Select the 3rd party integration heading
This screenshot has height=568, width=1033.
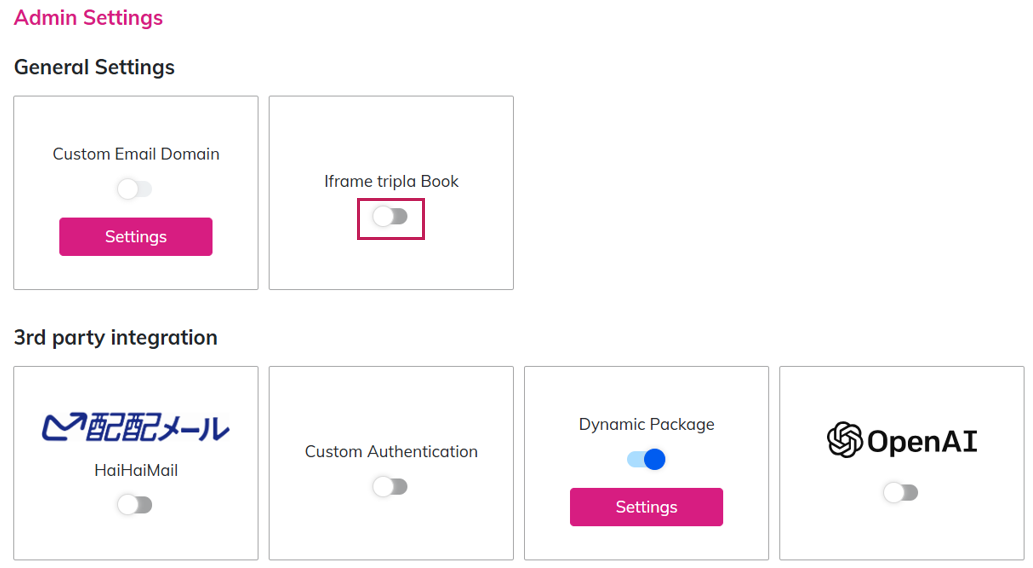[x=115, y=337]
